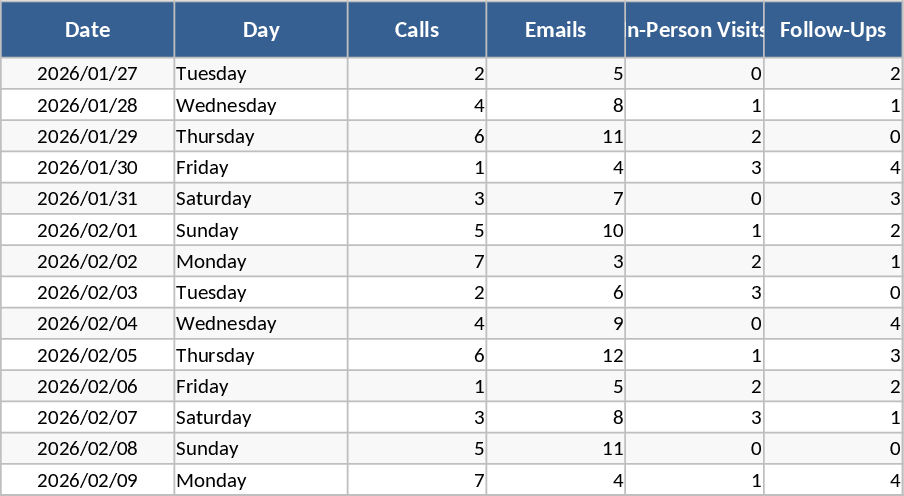Screen dimensions: 904x496
Task: Select the Follow-Ups cell for 2026/01/31
Action: tap(833, 198)
